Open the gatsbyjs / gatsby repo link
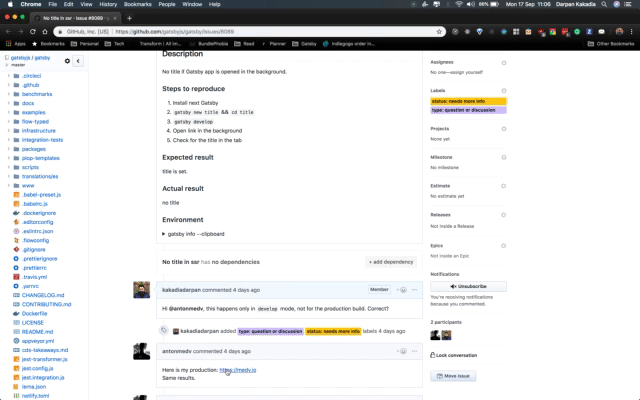 pyautogui.click(x=31, y=58)
